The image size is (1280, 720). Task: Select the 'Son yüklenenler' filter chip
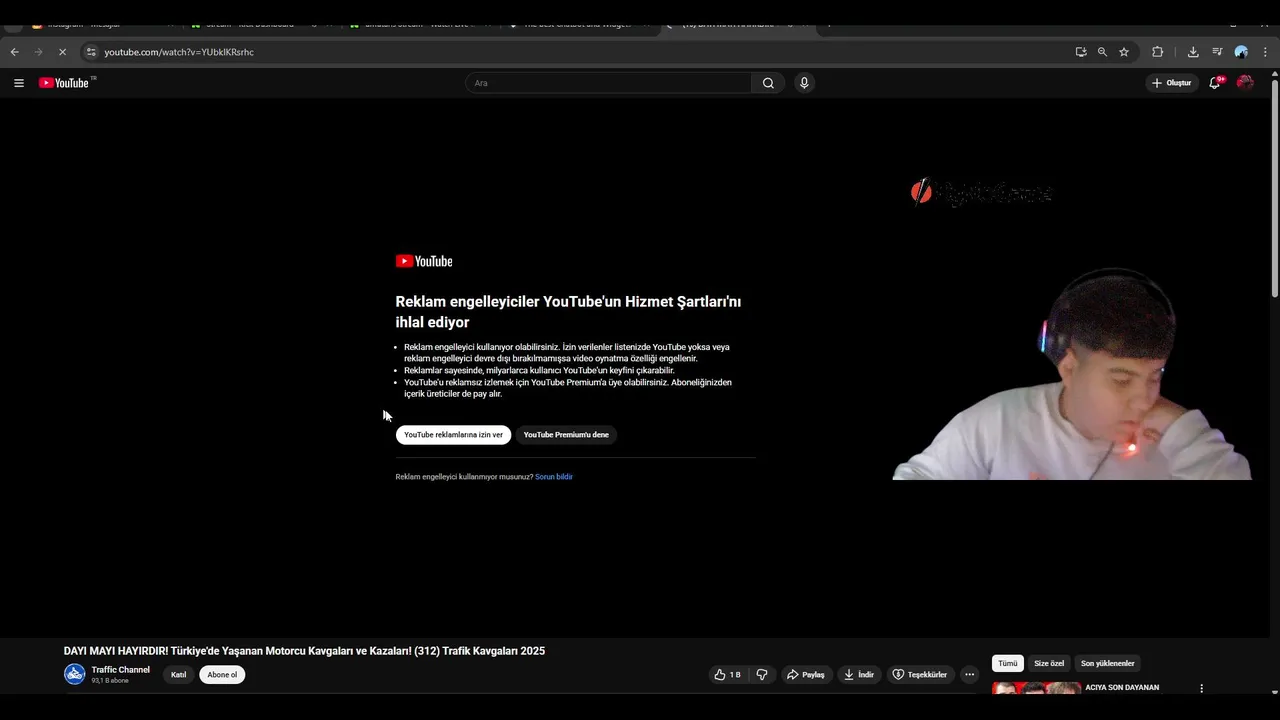tap(1107, 663)
